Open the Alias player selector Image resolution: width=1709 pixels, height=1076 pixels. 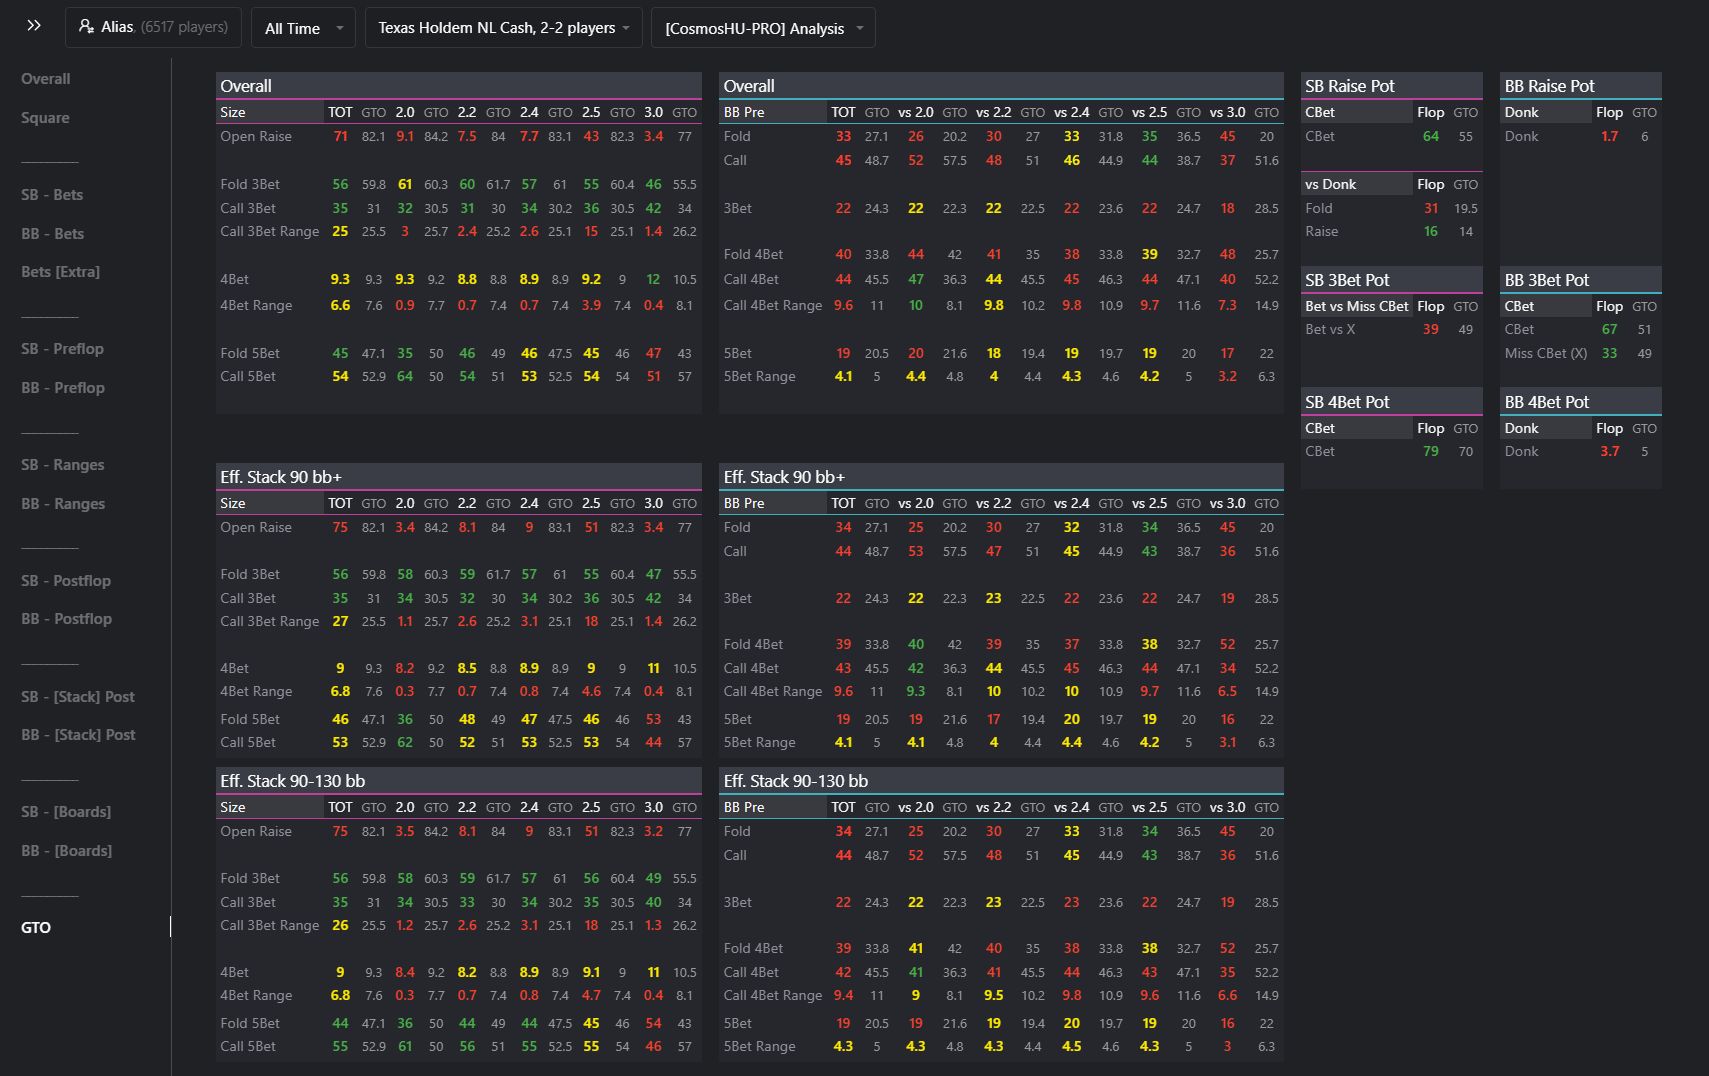pos(153,27)
